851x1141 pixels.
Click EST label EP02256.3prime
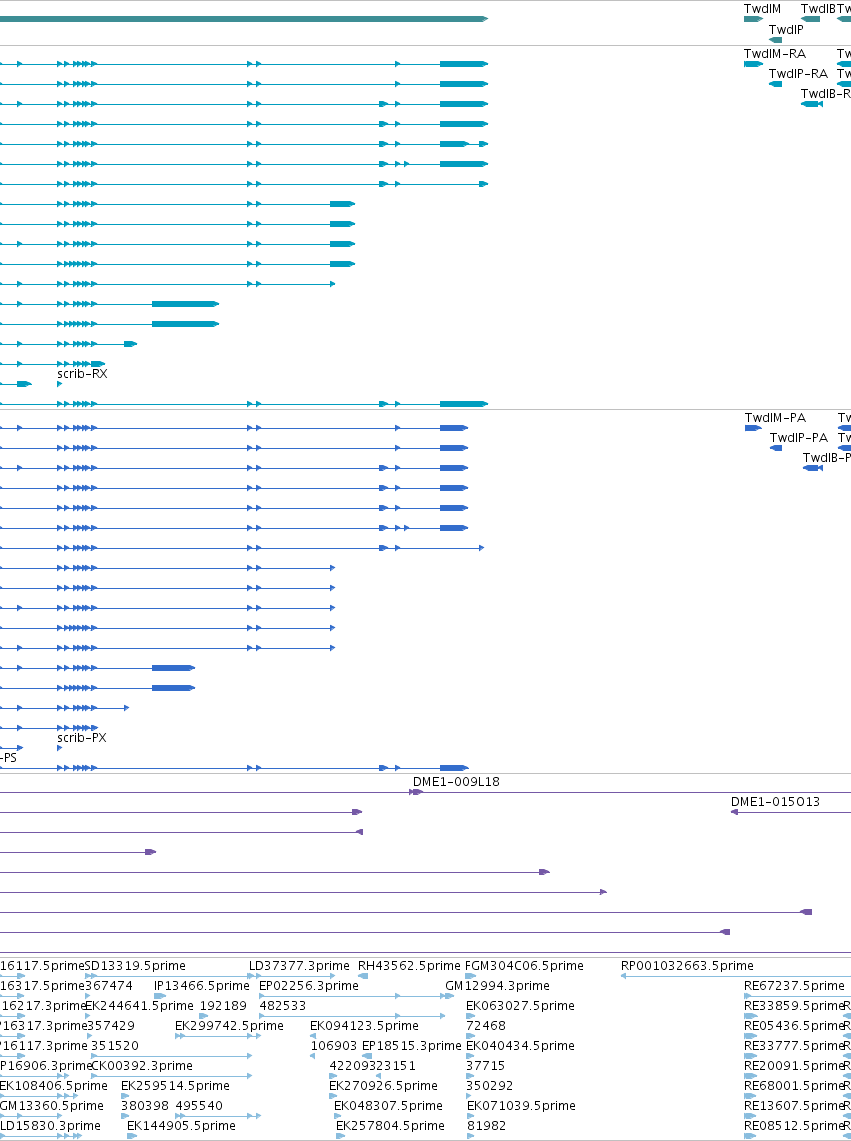point(309,985)
